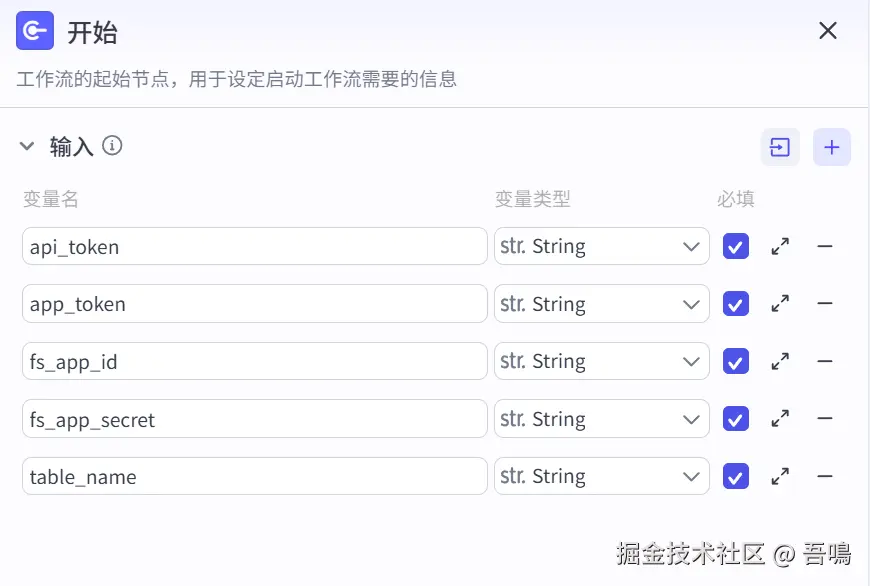Click the app_token variable name field
This screenshot has height=586, width=870.
(x=254, y=304)
